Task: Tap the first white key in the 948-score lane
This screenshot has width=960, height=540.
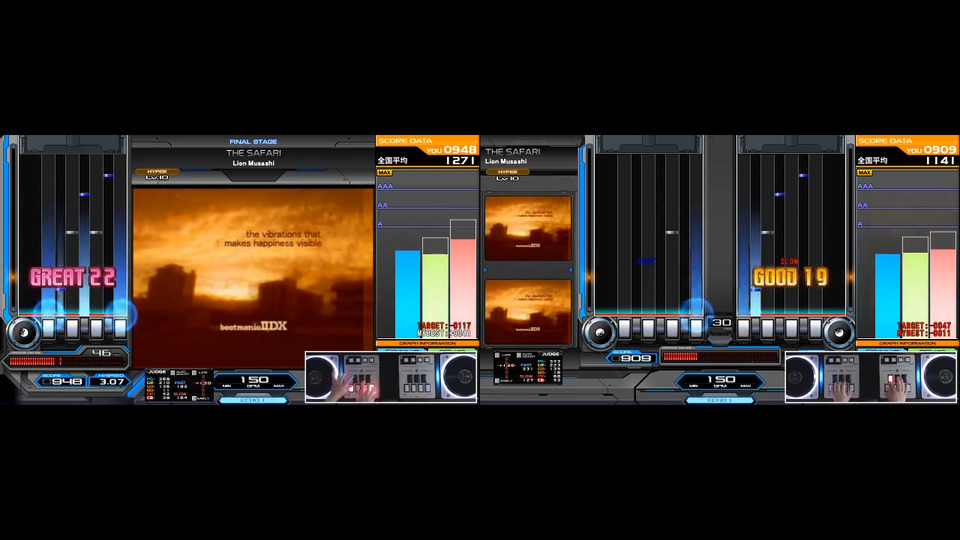Action: coord(49,328)
